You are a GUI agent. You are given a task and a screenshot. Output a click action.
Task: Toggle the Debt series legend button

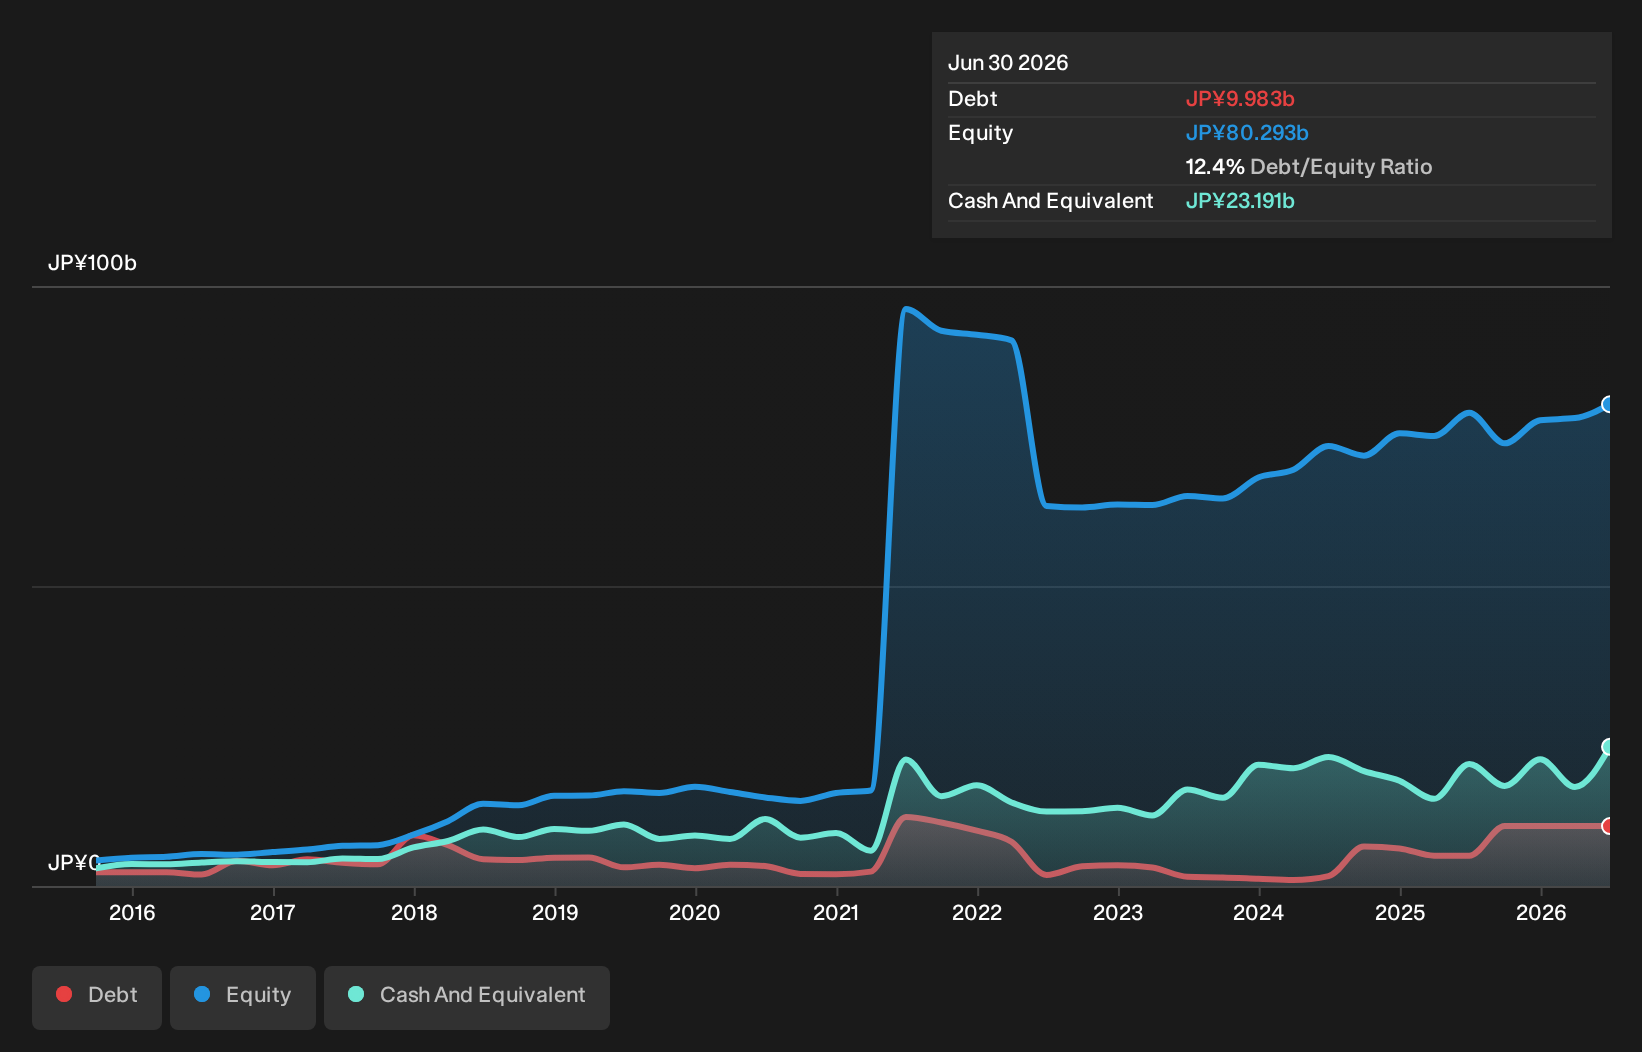97,997
